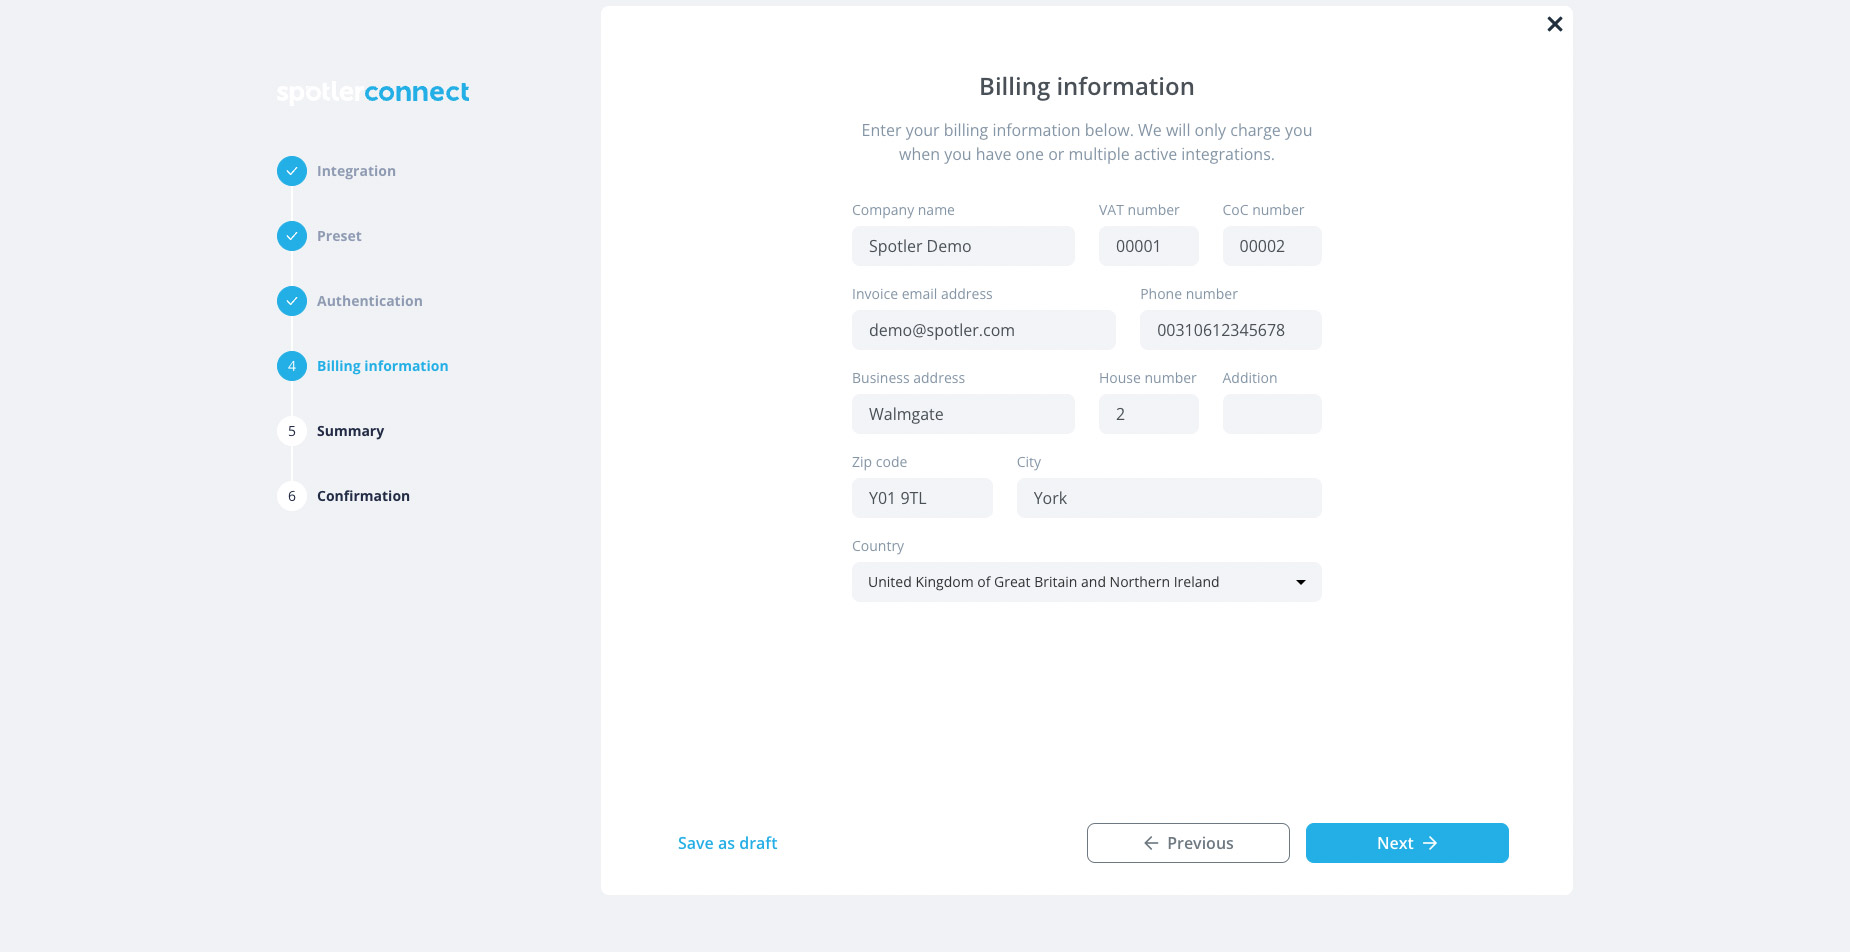Viewport: 1850px width, 952px height.
Task: Click the Business address field
Action: (963, 414)
